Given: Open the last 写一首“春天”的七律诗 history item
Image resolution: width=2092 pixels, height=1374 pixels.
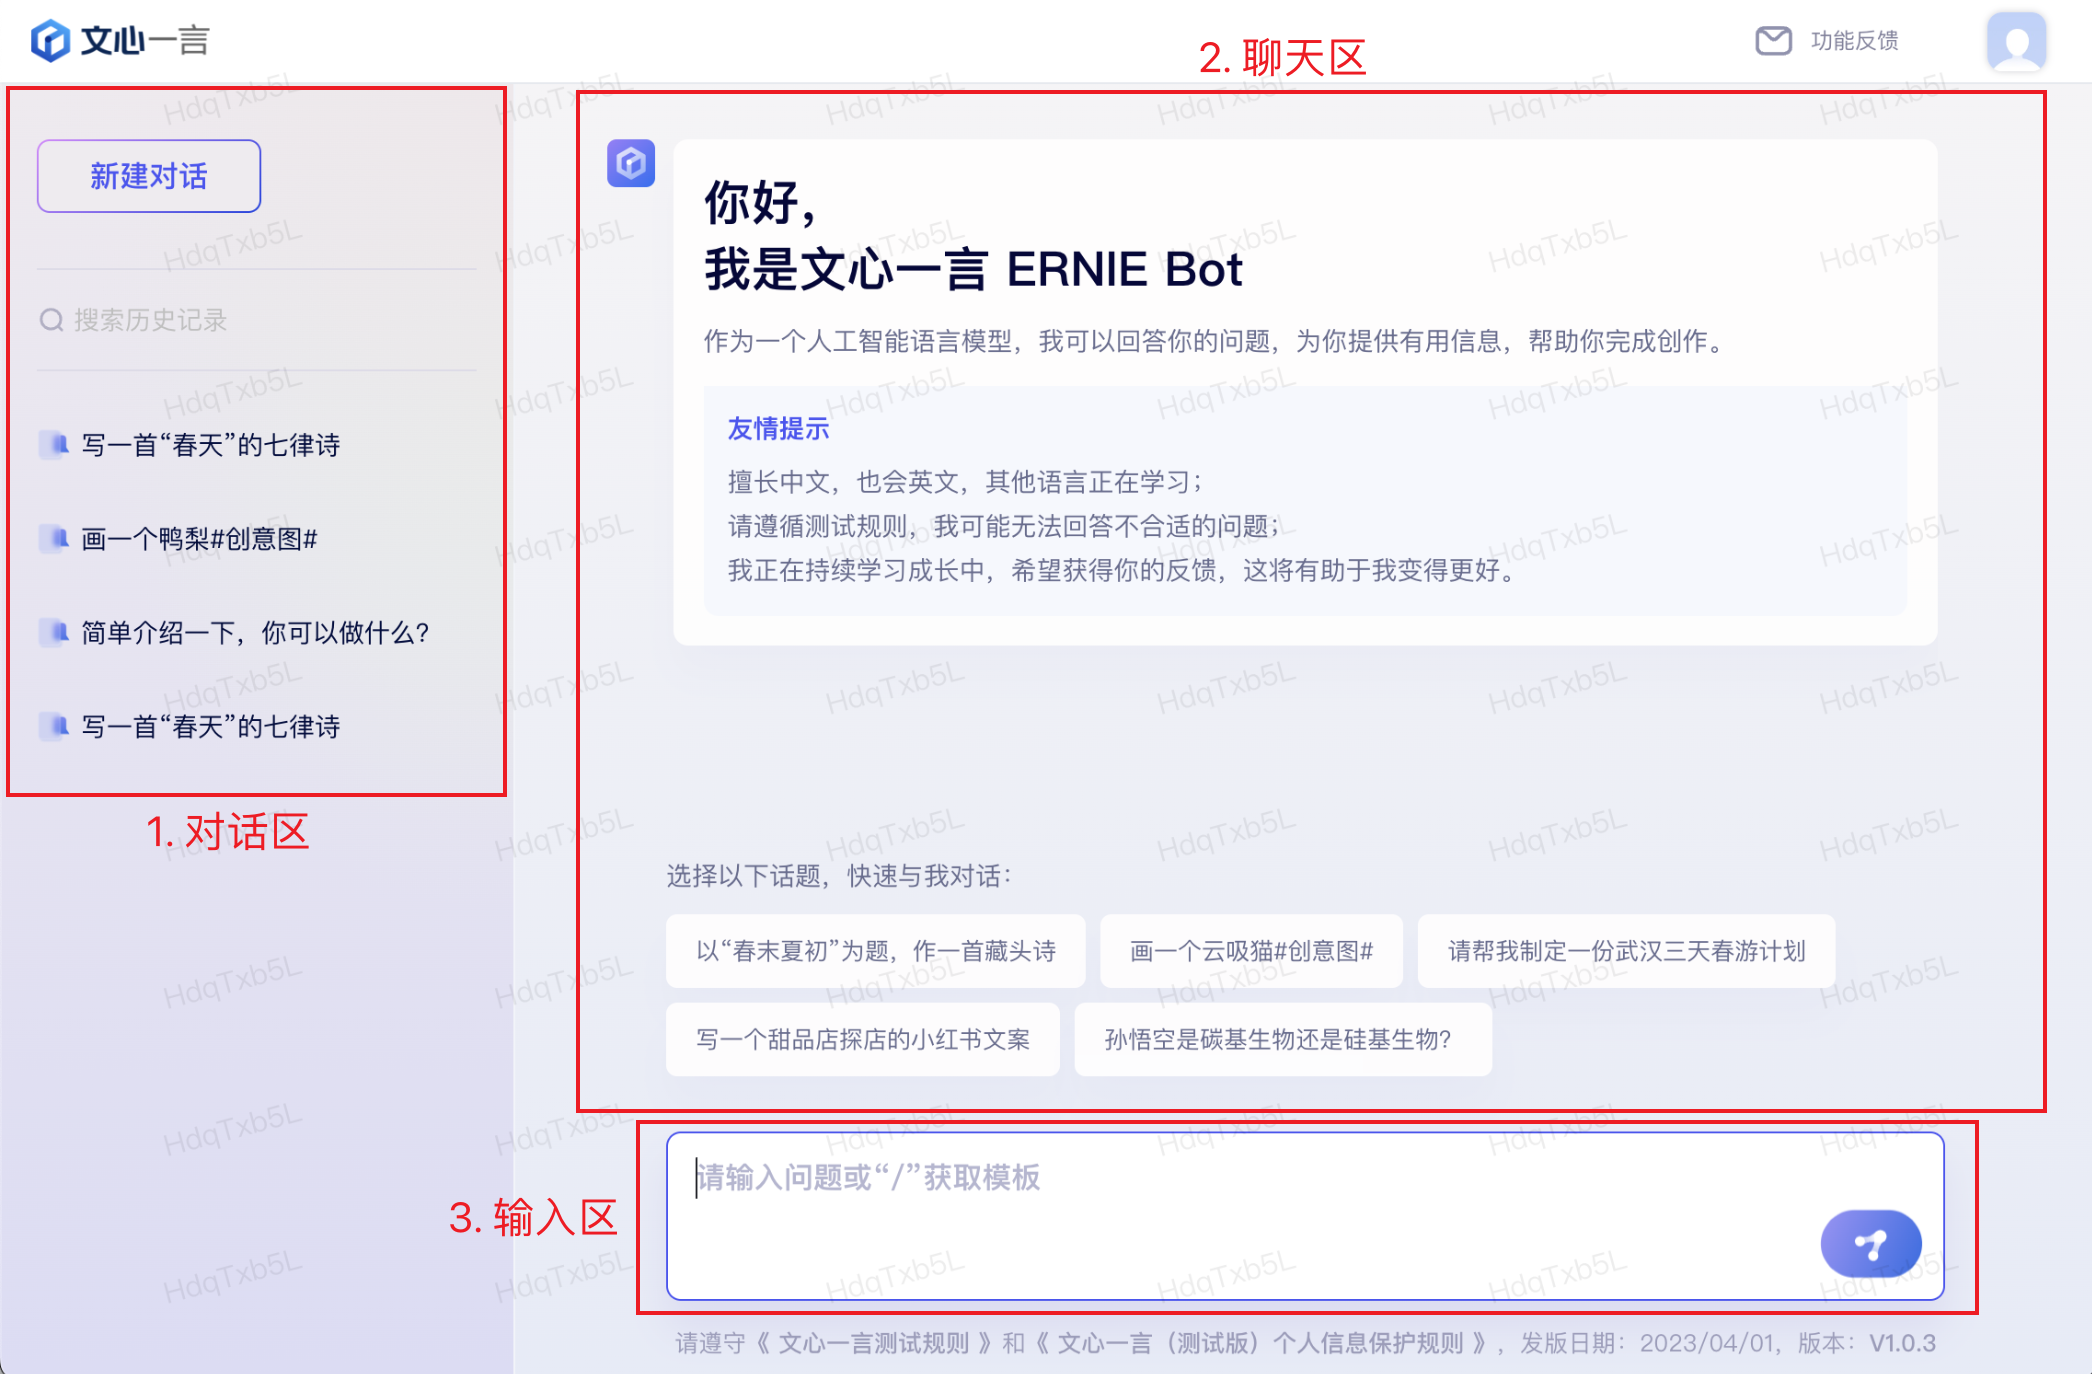Looking at the screenshot, I should [211, 726].
